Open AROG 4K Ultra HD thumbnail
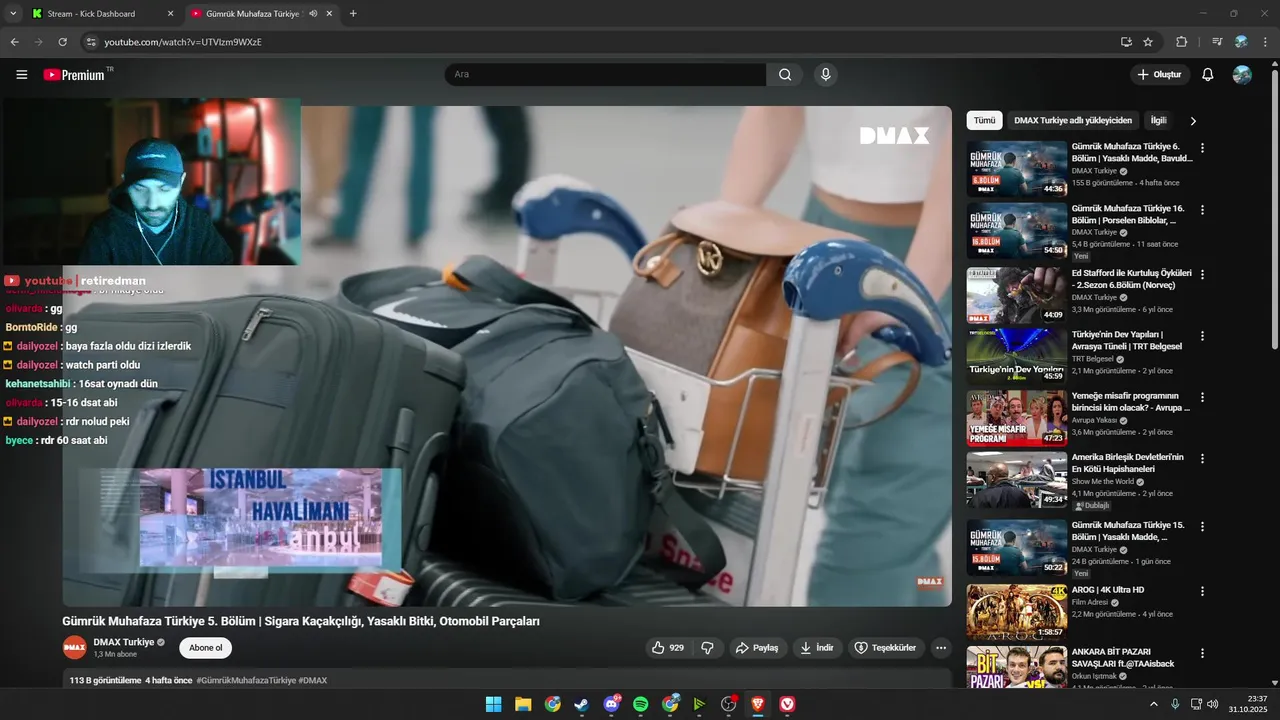This screenshot has height=720, width=1280. click(1016, 612)
